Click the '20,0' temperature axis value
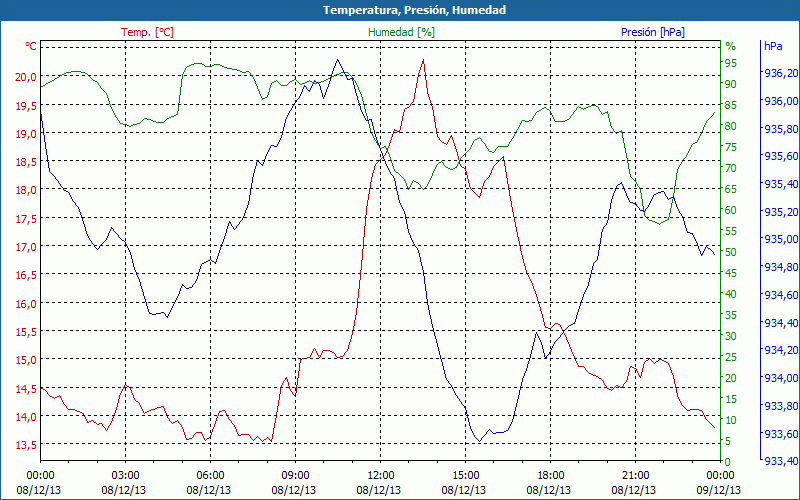The height and width of the screenshot is (500, 800). pos(26,77)
